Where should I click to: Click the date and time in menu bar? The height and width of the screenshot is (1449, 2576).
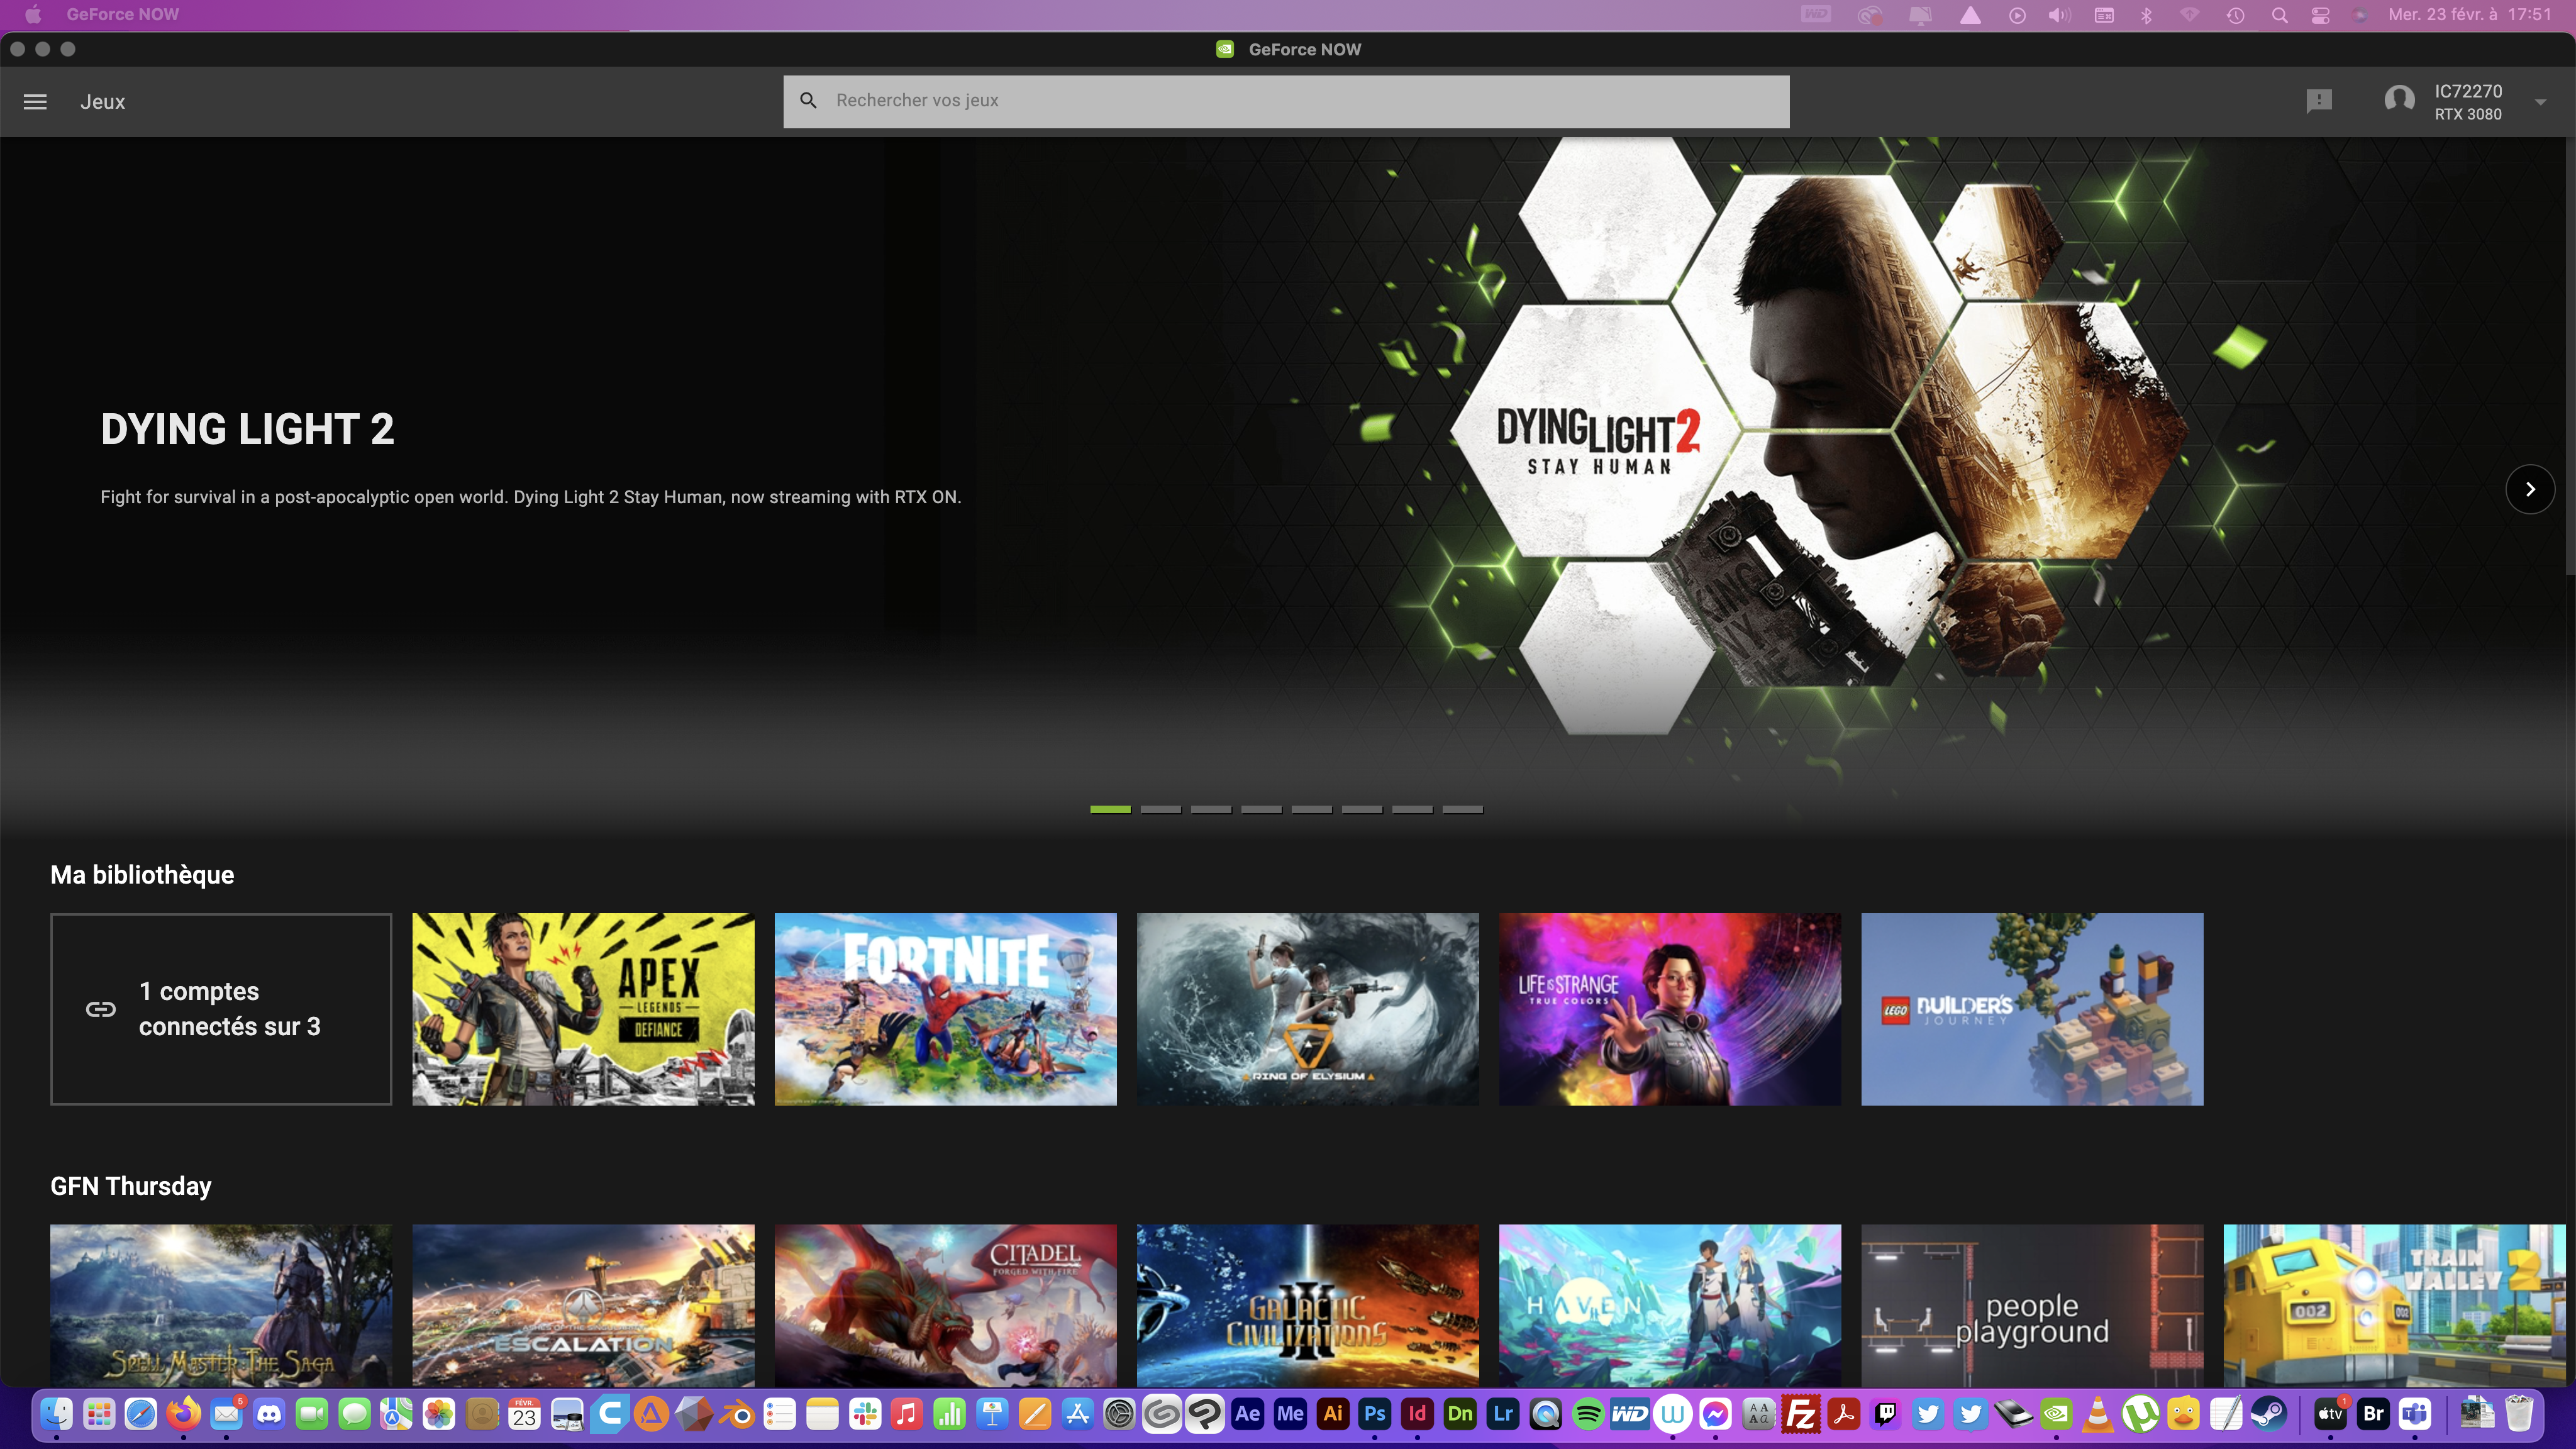click(2470, 15)
